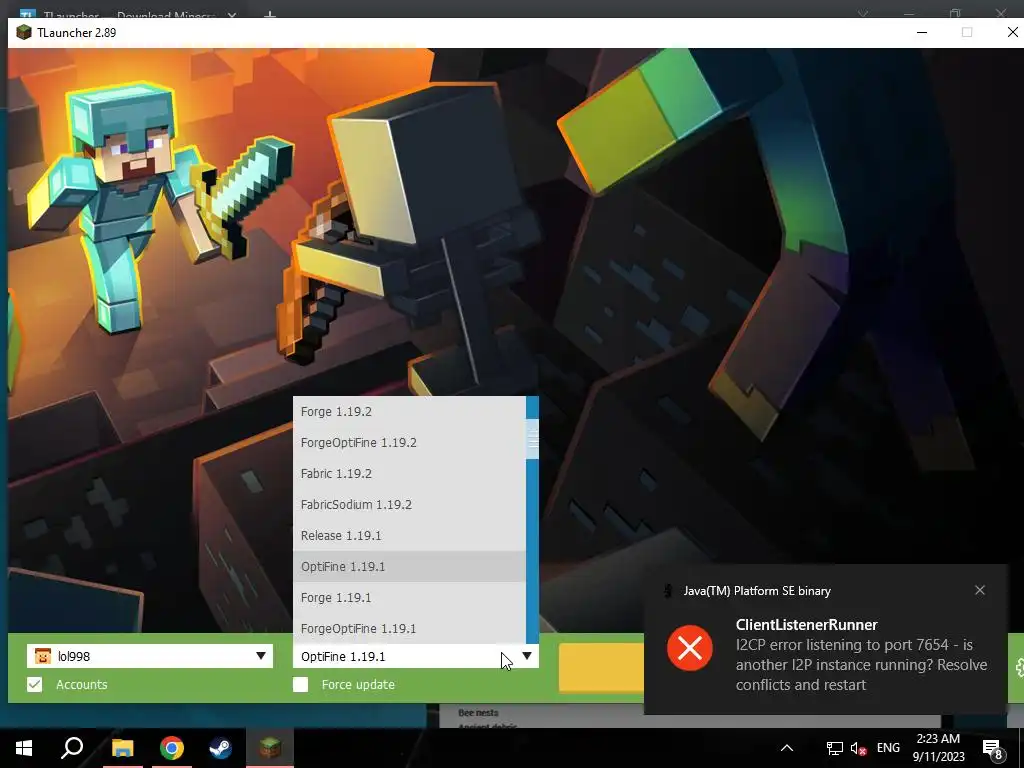Choose Fabric 1.19.2 in the dropdown list
The height and width of the screenshot is (768, 1024).
409,473
